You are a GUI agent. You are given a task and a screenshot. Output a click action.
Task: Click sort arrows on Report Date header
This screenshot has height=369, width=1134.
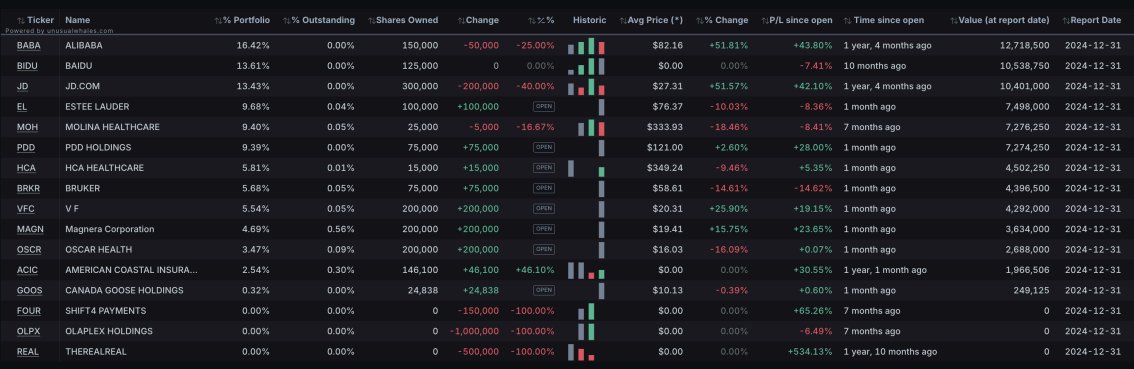pyautogui.click(x=1066, y=20)
